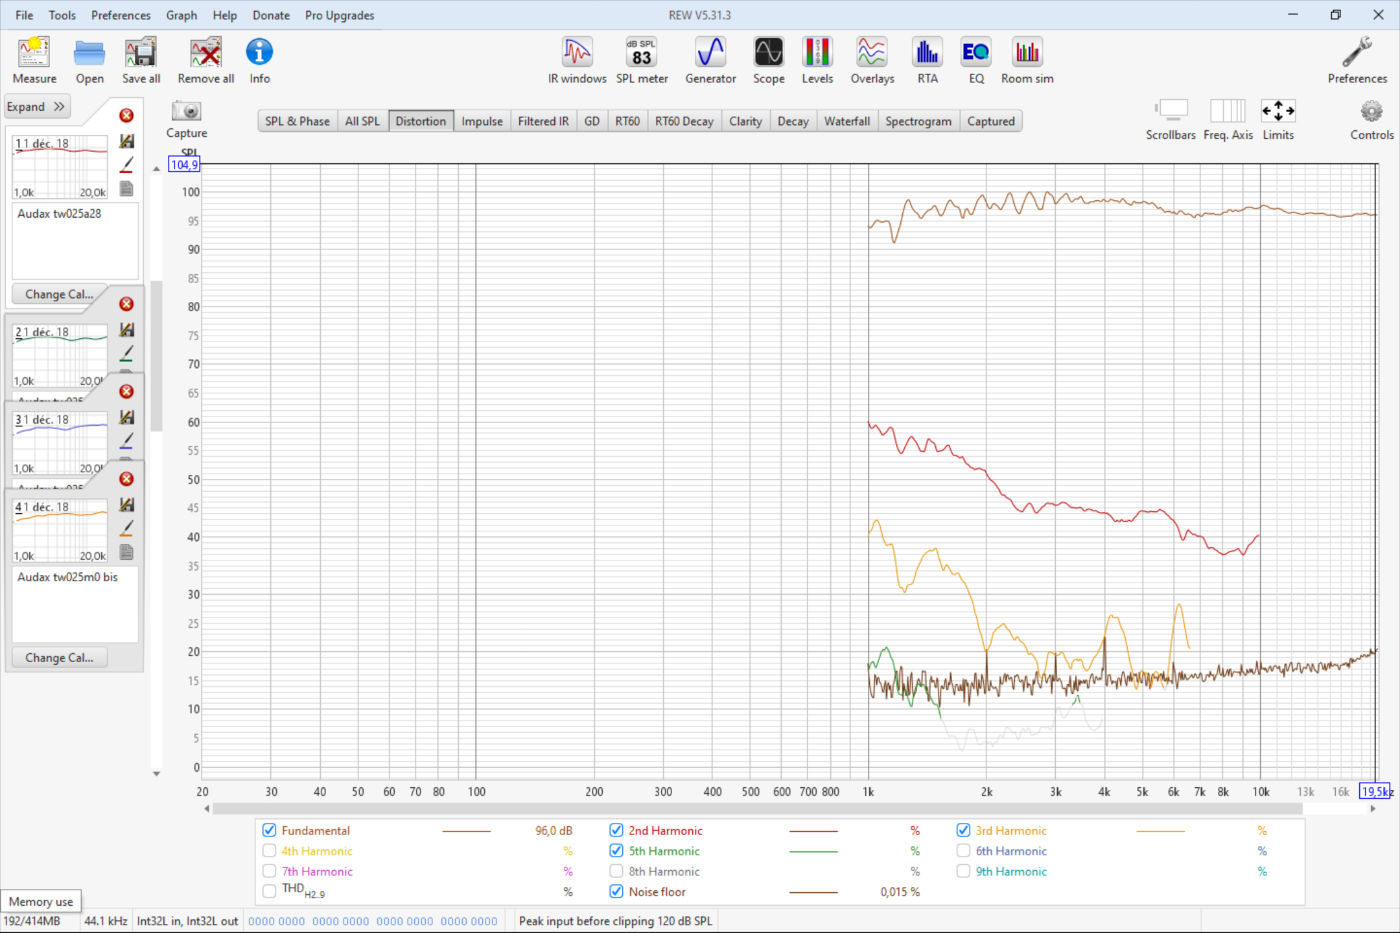Expand the measurements panel
The image size is (1400, 933).
[x=36, y=107]
